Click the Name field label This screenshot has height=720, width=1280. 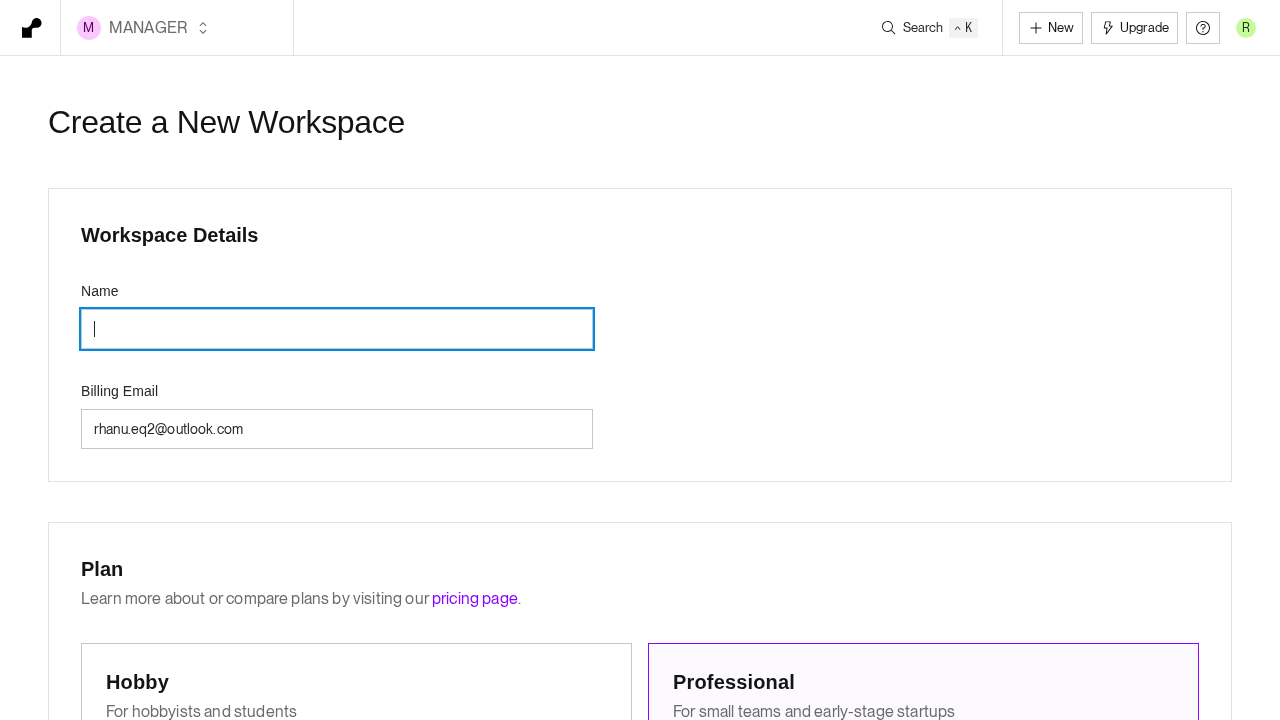coord(100,291)
